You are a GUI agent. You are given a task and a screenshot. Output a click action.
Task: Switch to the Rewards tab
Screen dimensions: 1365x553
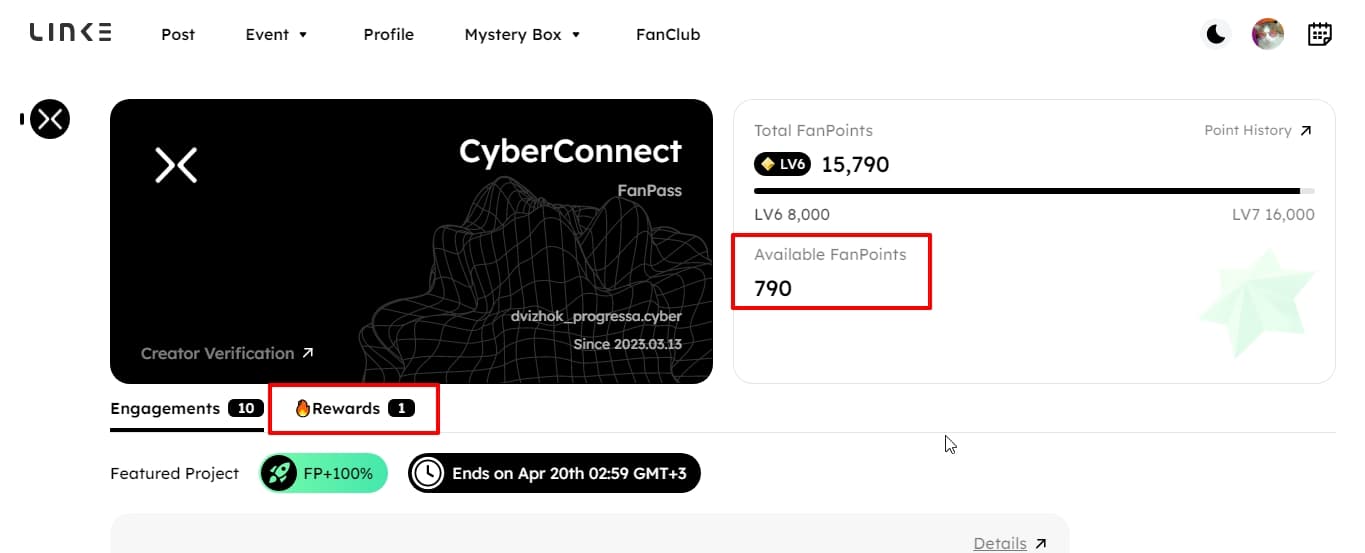click(x=354, y=408)
